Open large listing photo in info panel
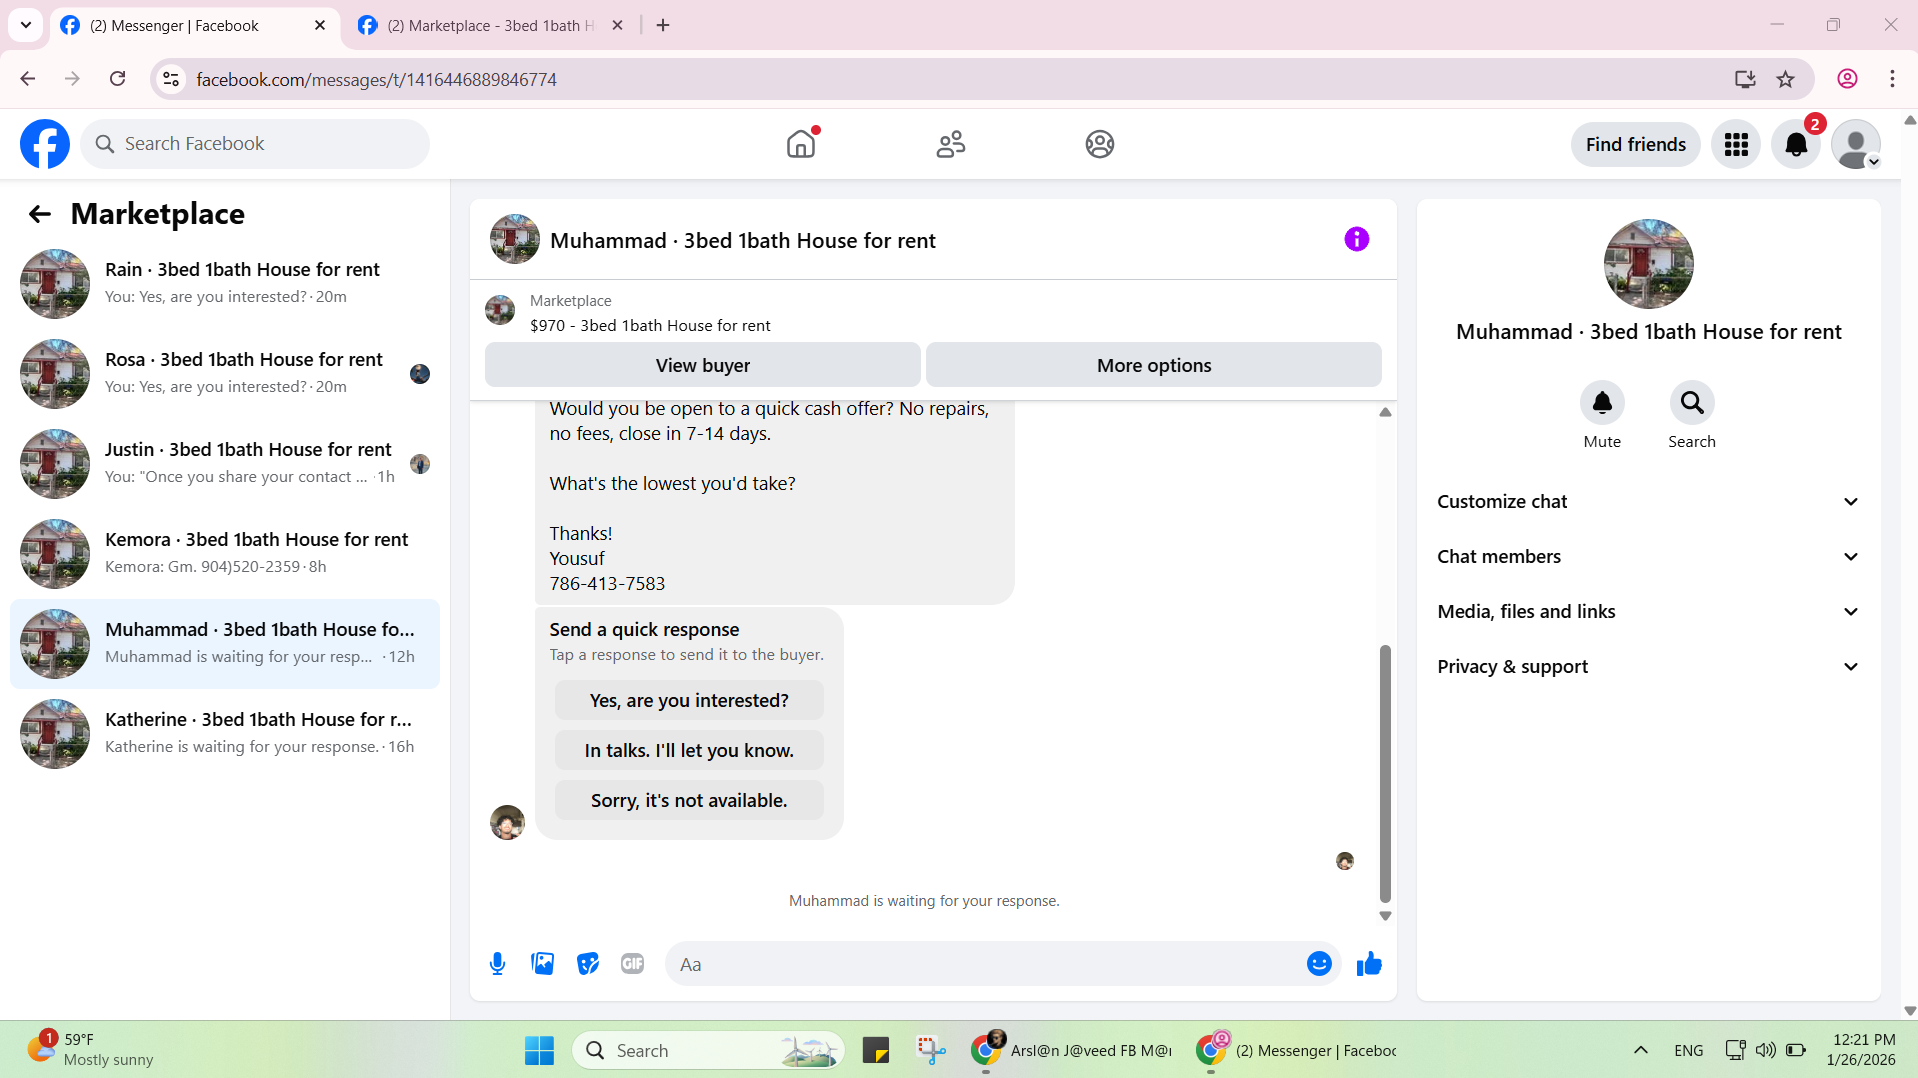Image resolution: width=1918 pixels, height=1078 pixels. [x=1649, y=264]
